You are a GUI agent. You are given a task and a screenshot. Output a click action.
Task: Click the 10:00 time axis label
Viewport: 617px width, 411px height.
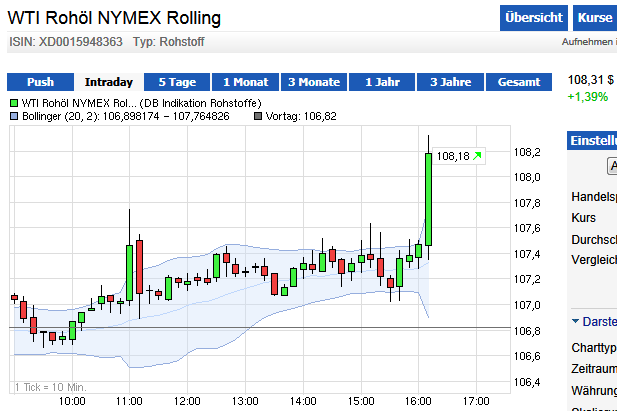tap(72, 401)
